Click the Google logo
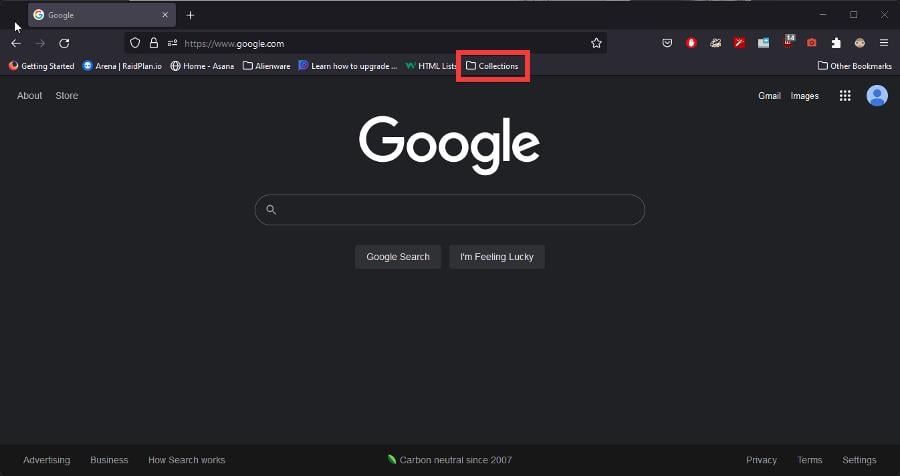 [x=449, y=145]
